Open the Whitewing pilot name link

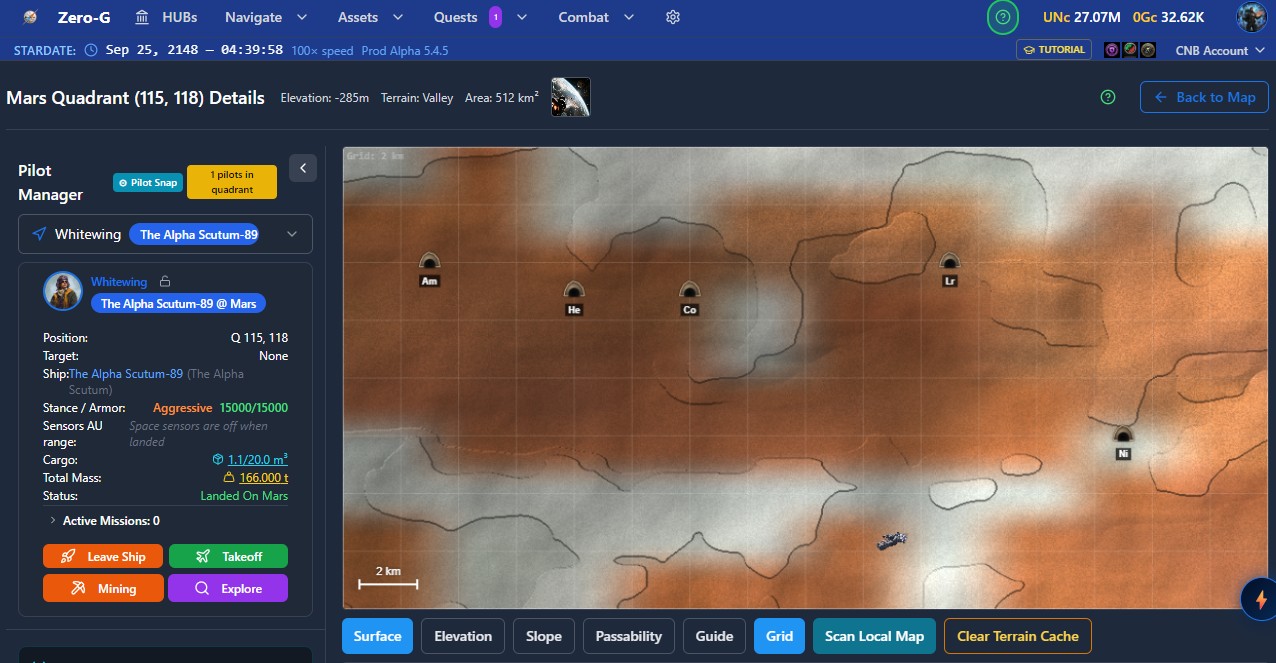[119, 282]
